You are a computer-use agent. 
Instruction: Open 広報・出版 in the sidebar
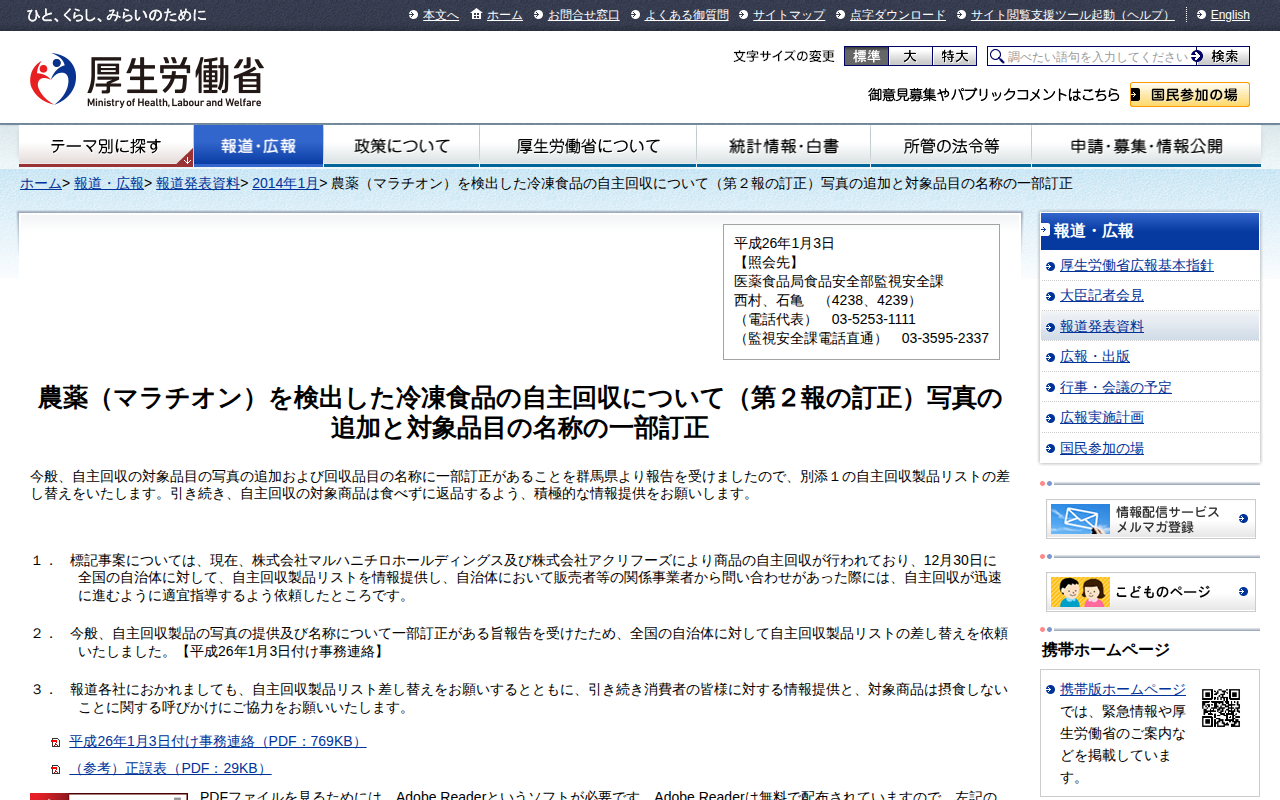point(1094,356)
